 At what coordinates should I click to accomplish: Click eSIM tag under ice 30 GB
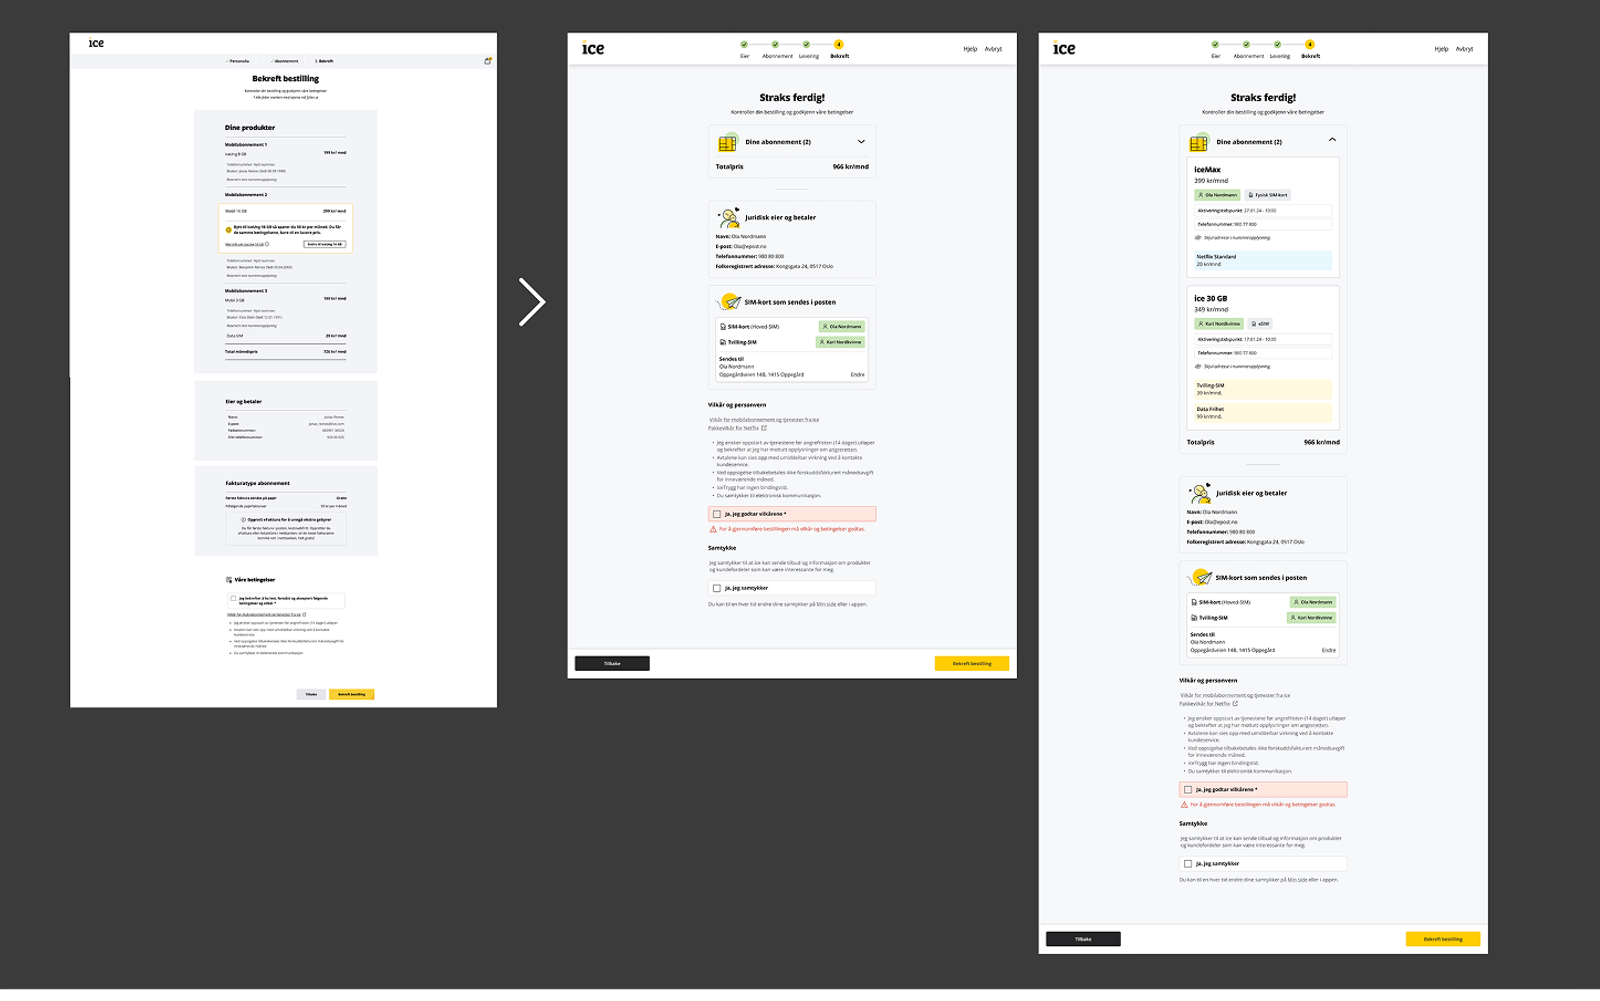point(1260,324)
